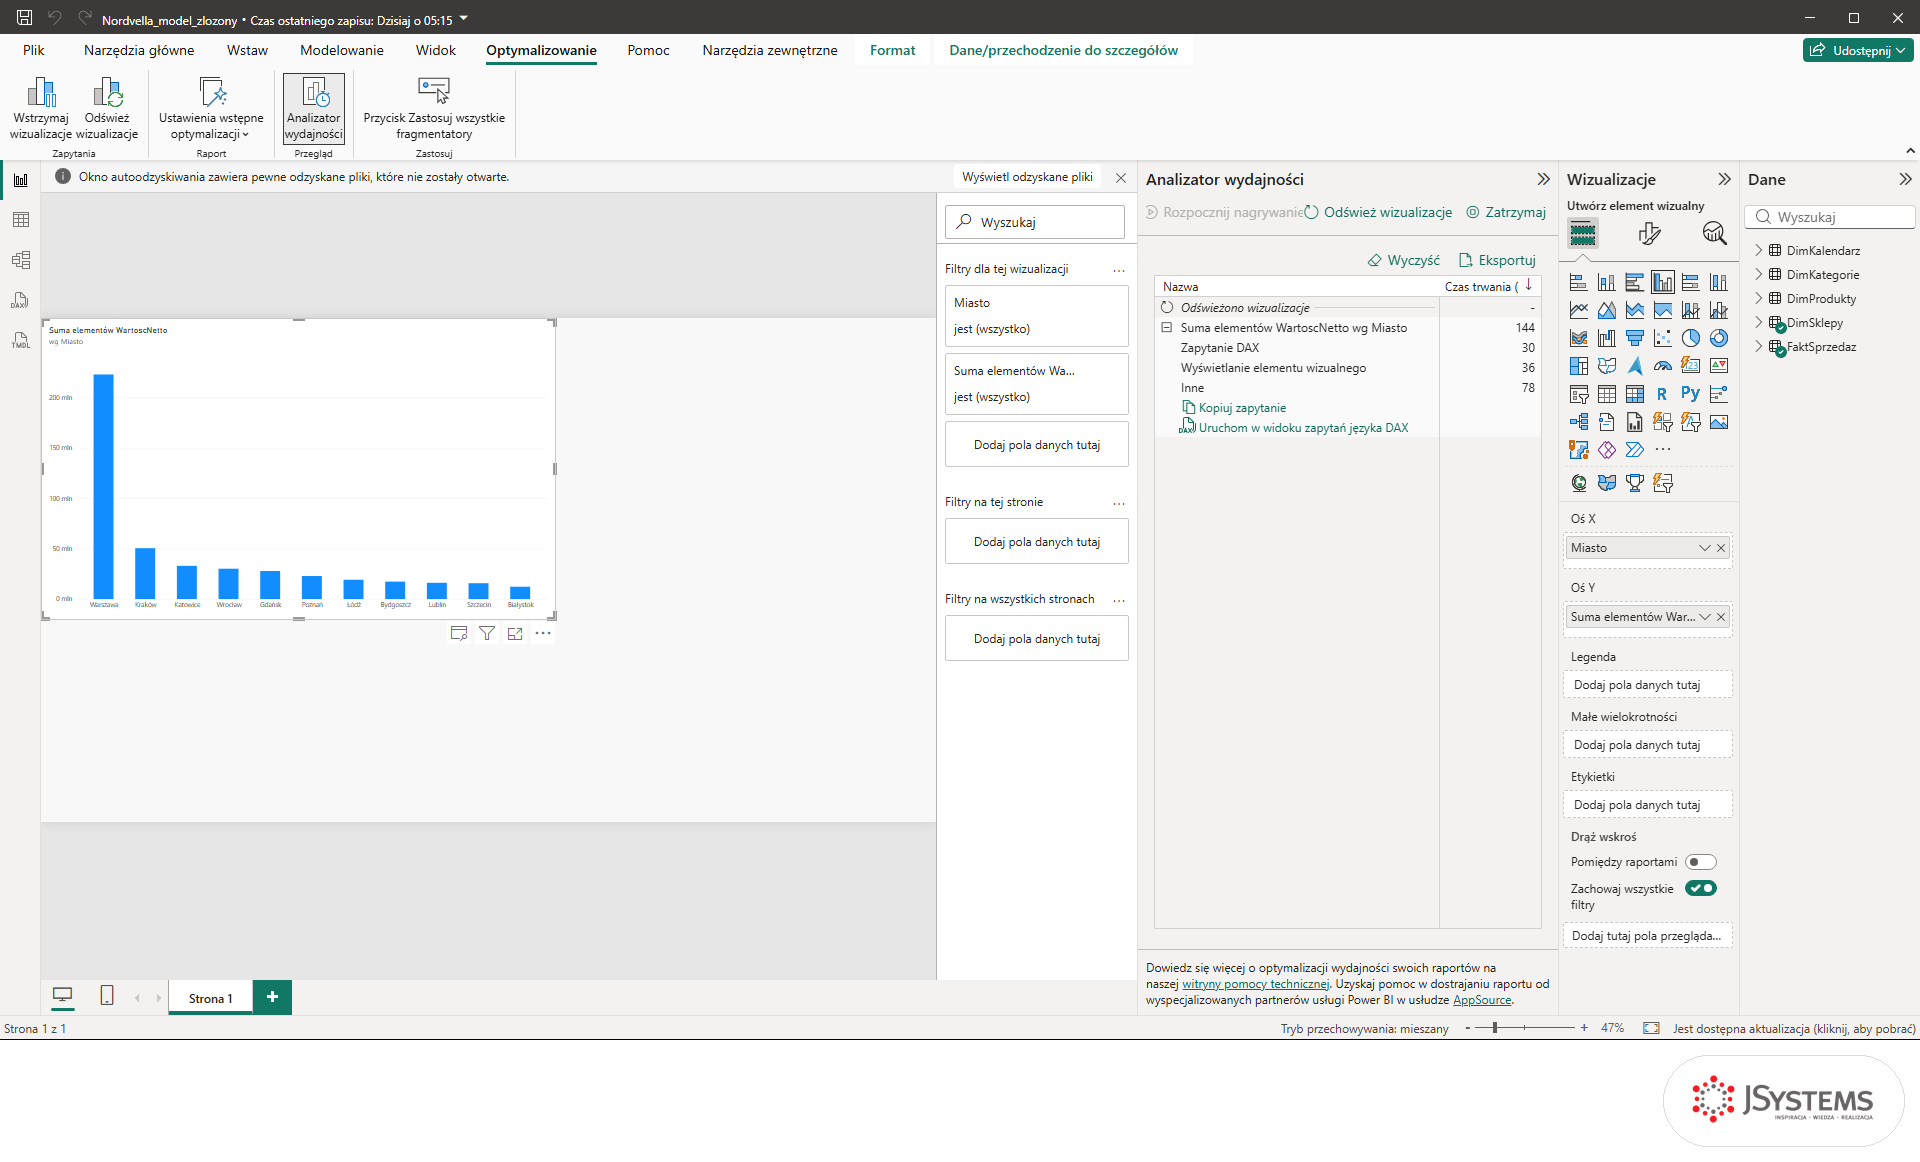Choose the scatter chart visual
The image size is (1920, 1162).
[1662, 338]
